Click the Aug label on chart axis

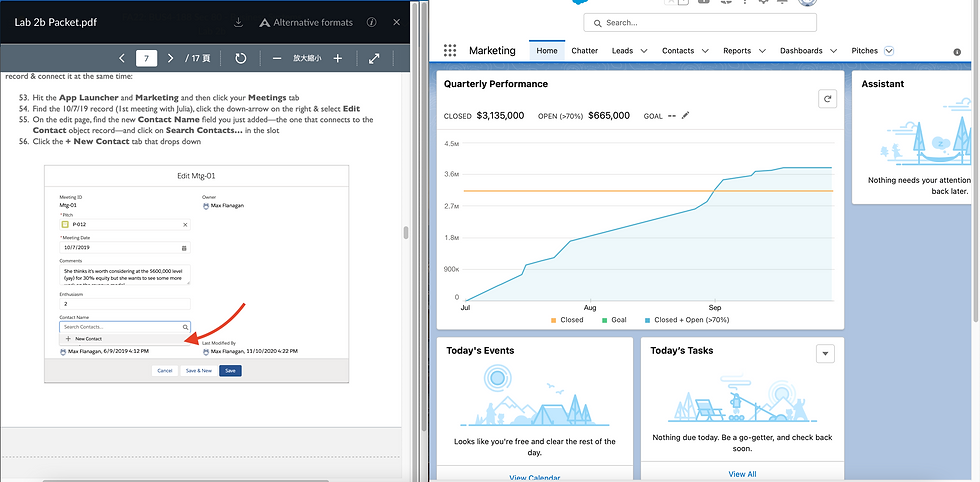(x=589, y=308)
